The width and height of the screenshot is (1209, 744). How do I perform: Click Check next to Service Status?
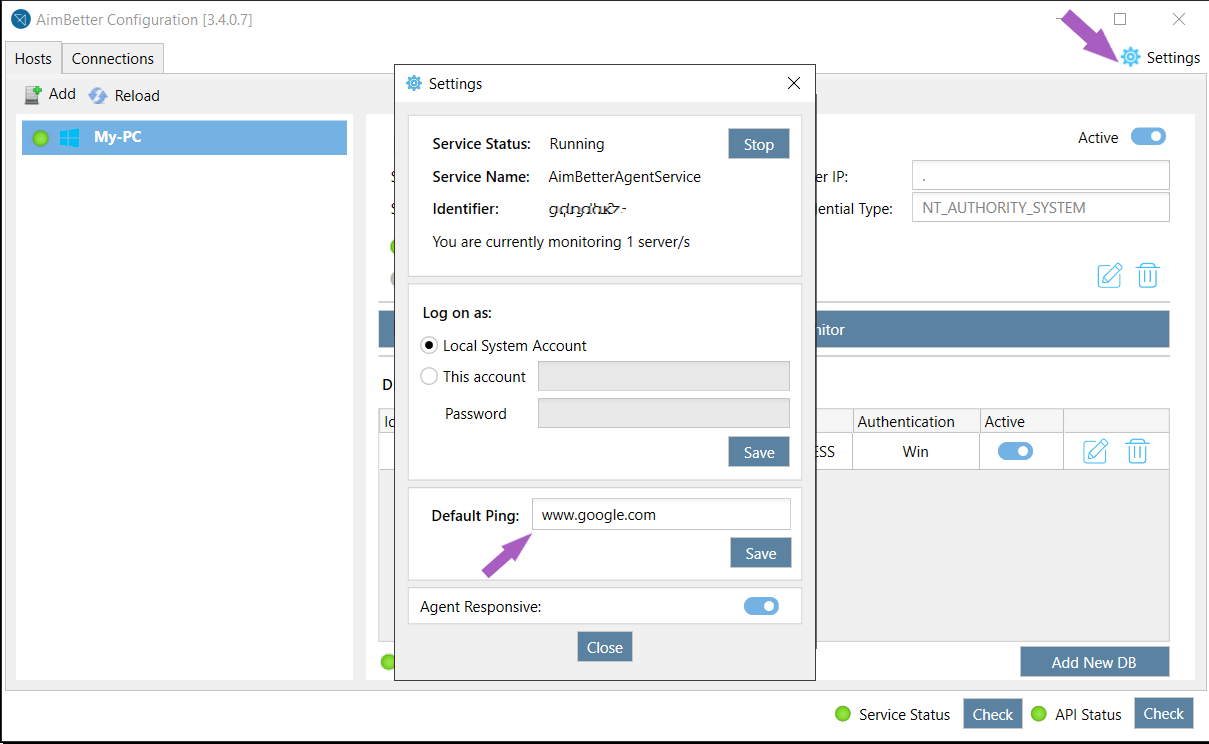[993, 714]
